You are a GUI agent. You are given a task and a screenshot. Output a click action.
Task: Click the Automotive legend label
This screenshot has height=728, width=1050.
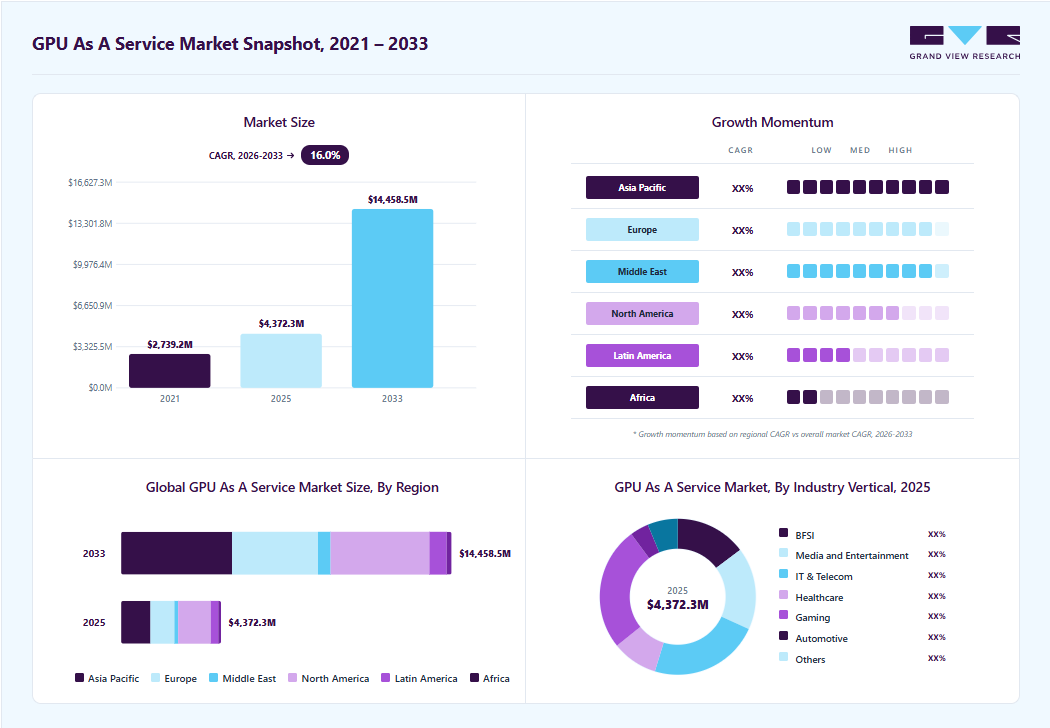point(821,638)
